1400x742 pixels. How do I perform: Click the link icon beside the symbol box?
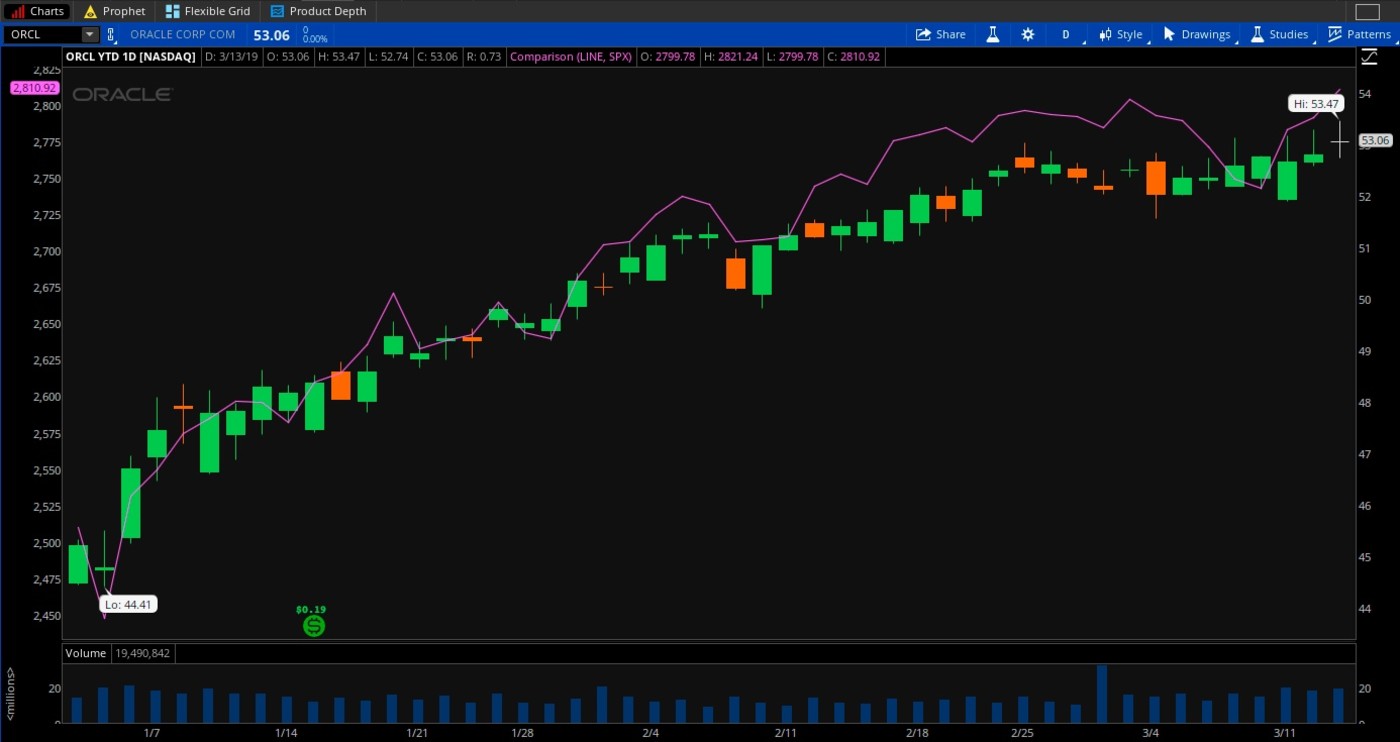112,35
